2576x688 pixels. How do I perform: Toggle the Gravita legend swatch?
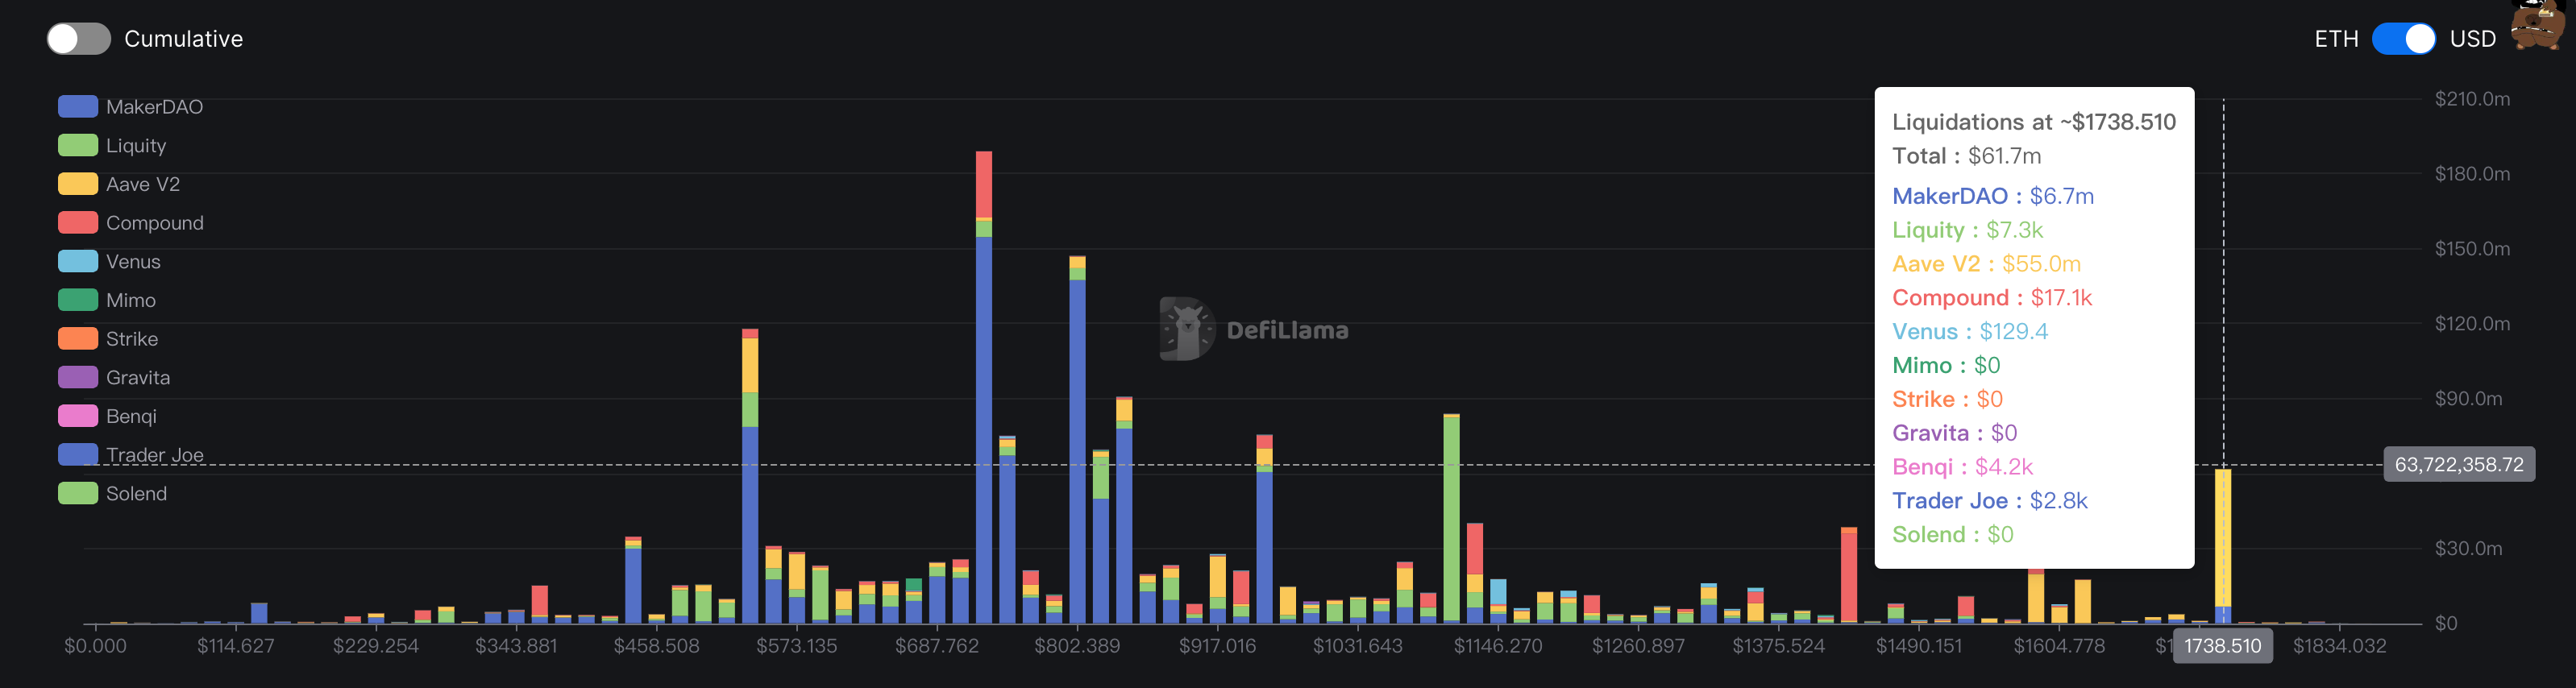78,377
